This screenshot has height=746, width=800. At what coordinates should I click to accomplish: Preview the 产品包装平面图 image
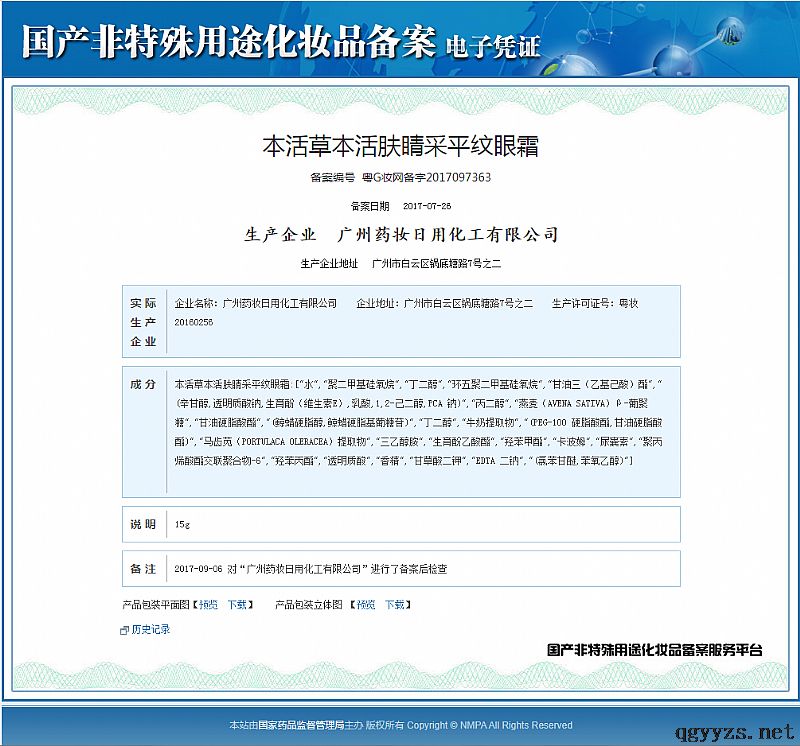point(208,605)
